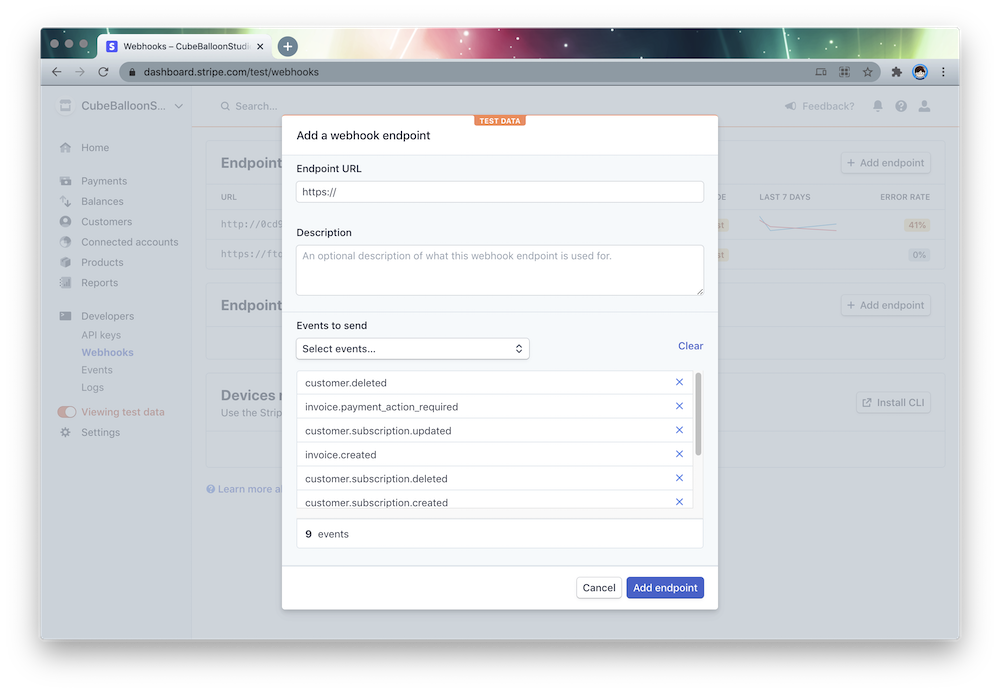Open the Select events dropdown

point(413,349)
